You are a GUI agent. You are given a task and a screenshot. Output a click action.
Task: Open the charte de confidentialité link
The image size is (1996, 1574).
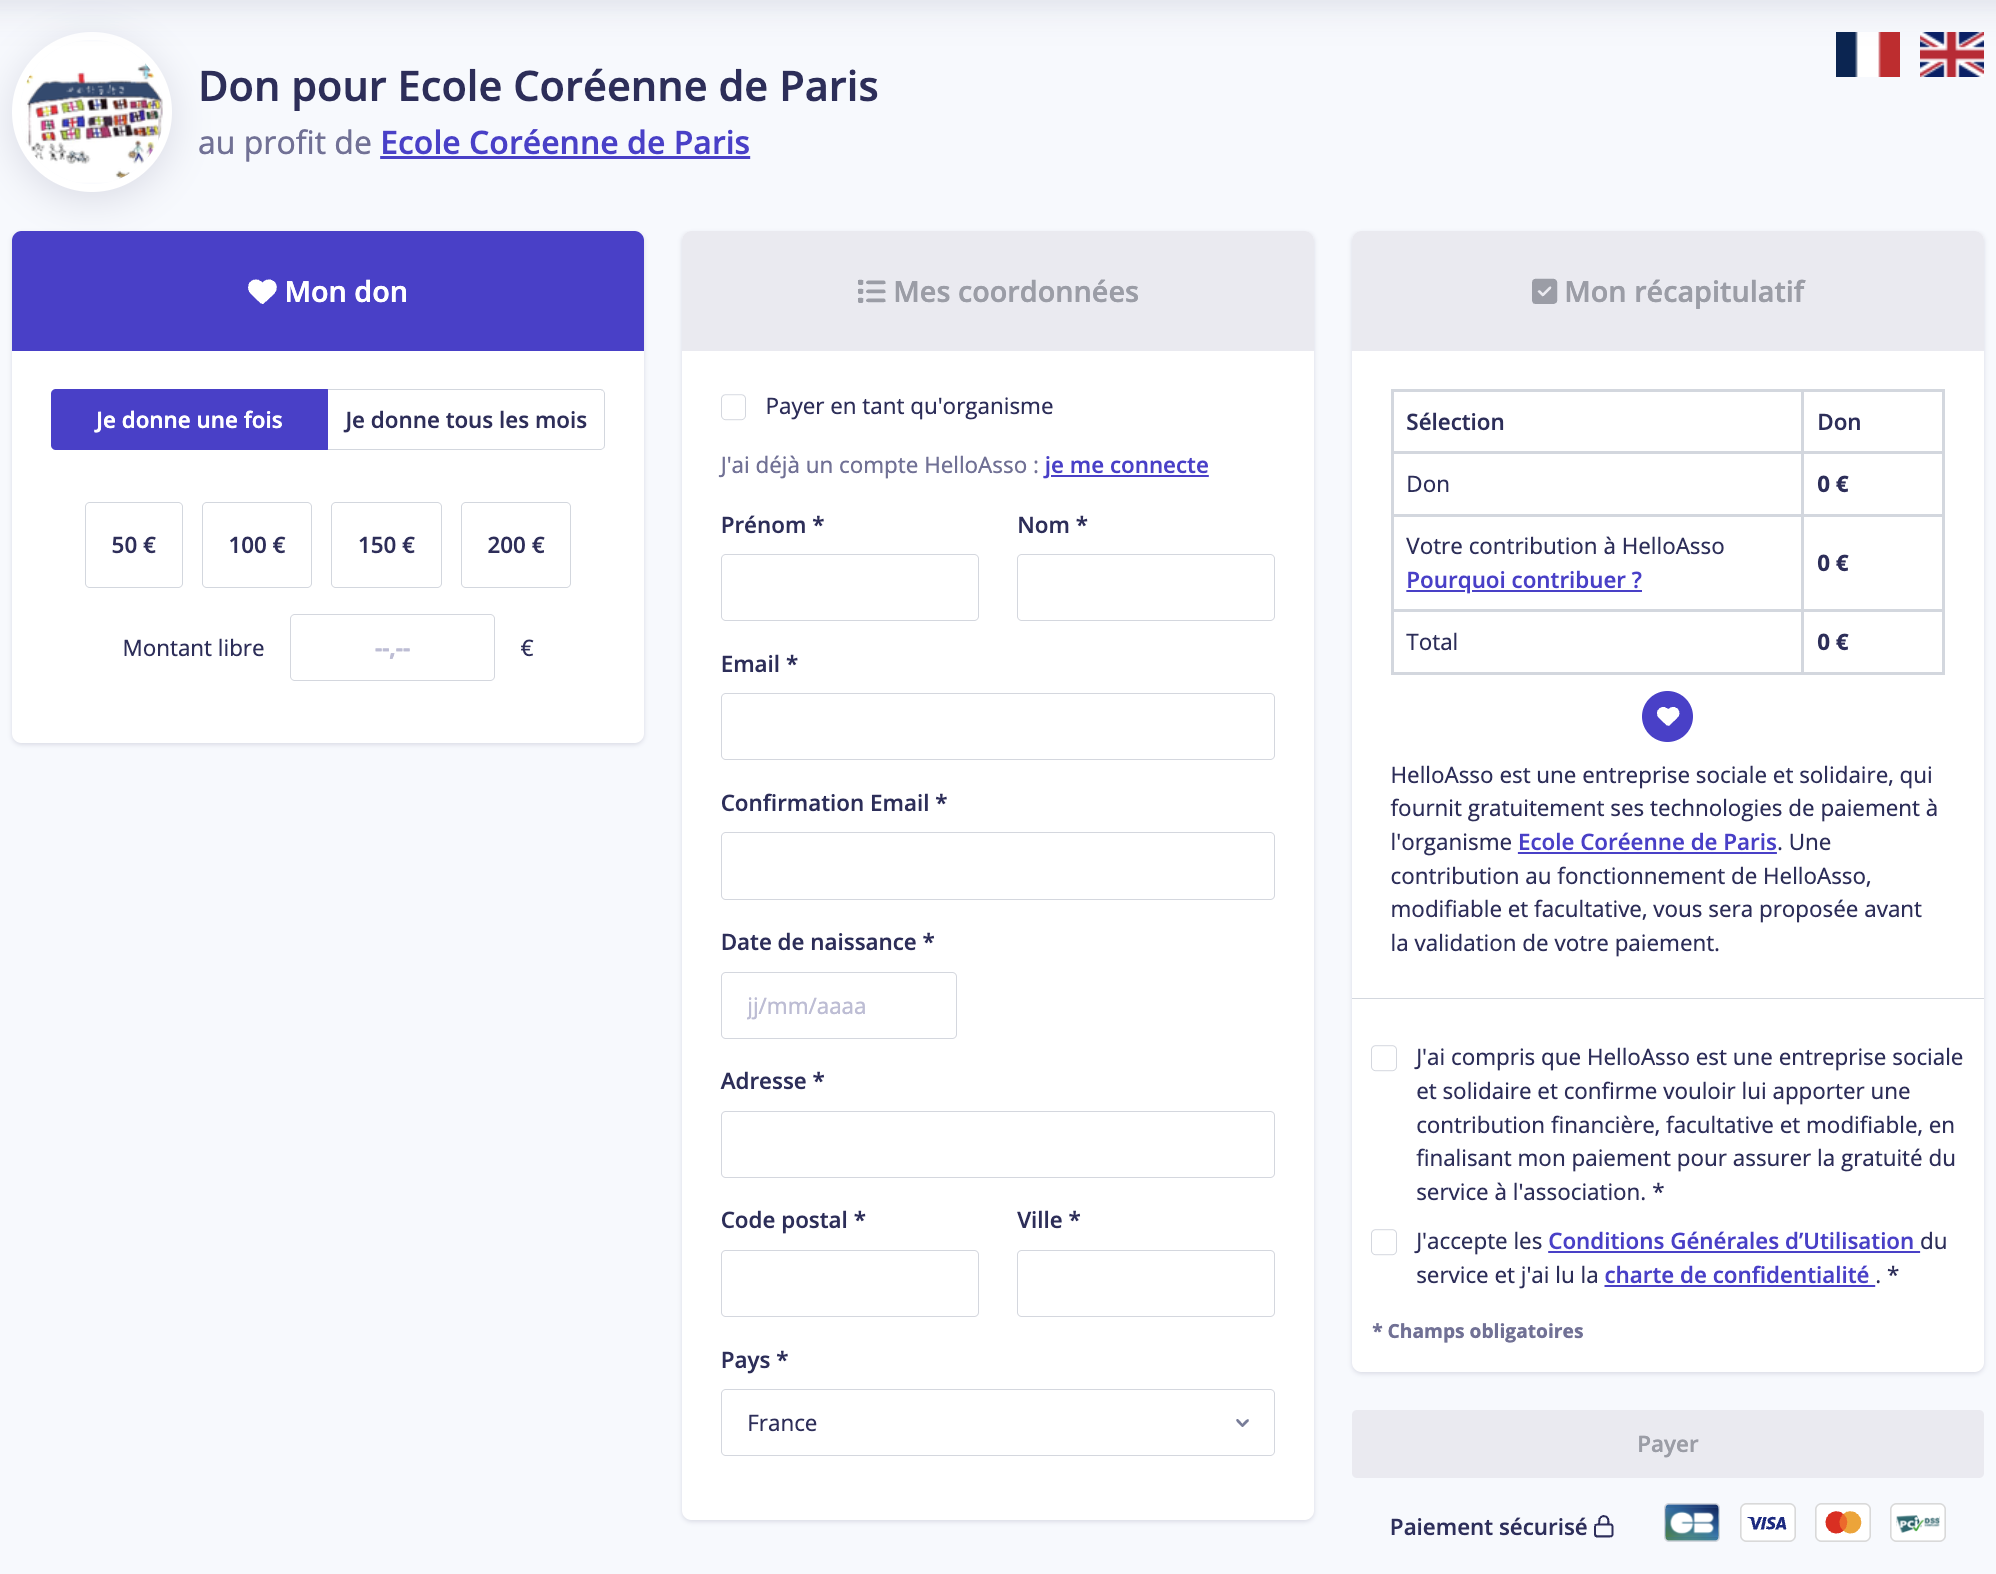[1737, 1275]
